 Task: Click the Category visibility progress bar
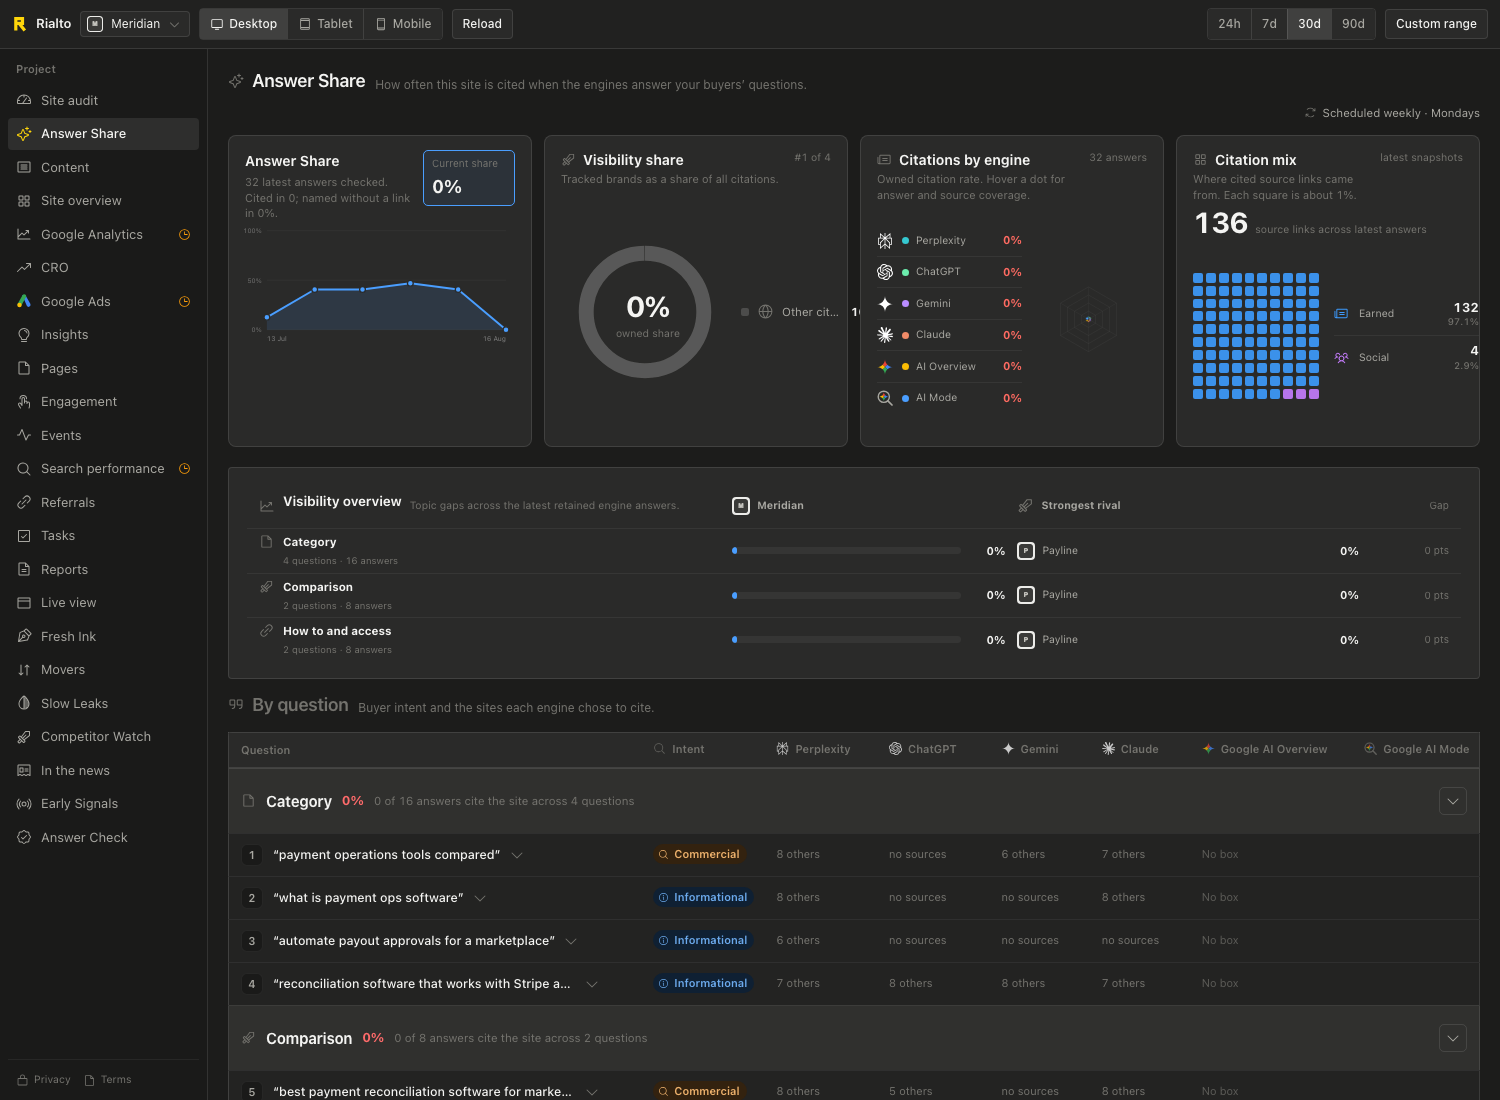[846, 551]
